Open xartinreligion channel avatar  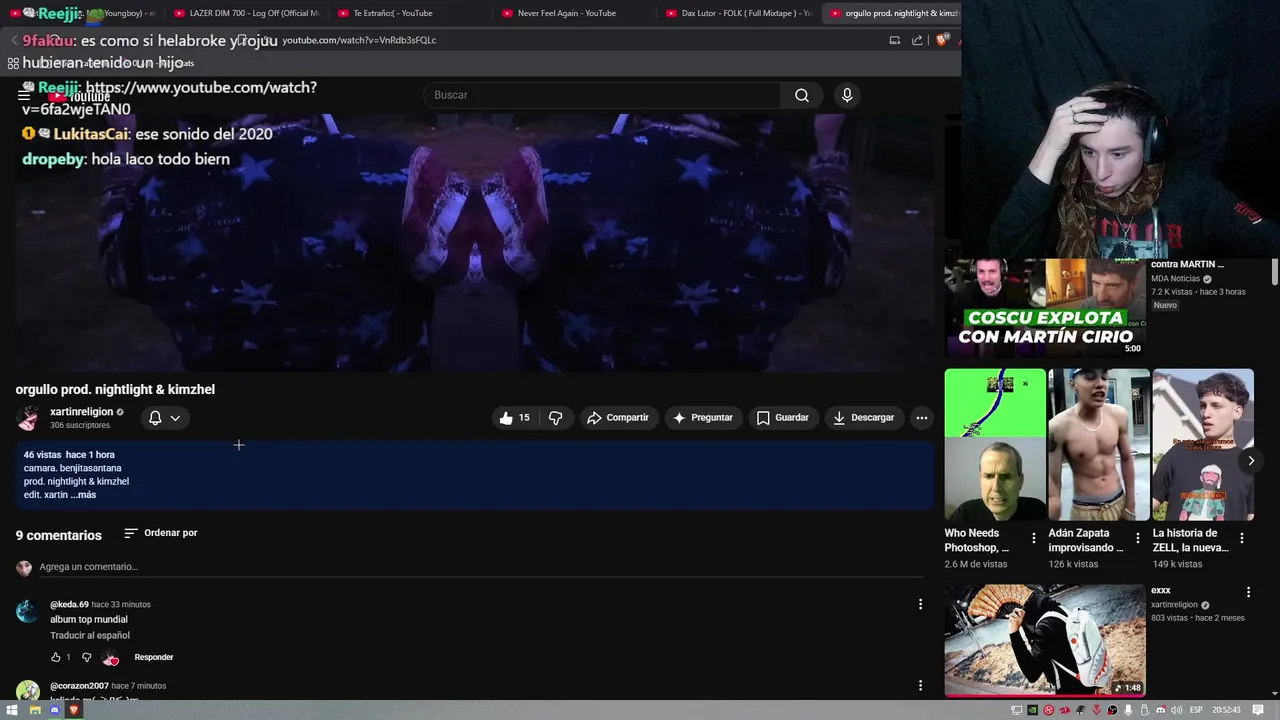pyautogui.click(x=28, y=418)
